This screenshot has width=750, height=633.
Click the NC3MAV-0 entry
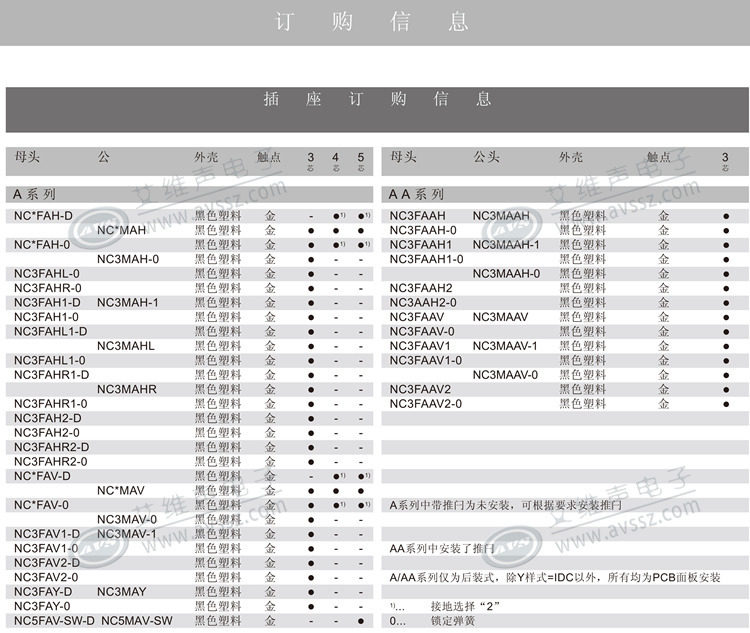(x=127, y=520)
